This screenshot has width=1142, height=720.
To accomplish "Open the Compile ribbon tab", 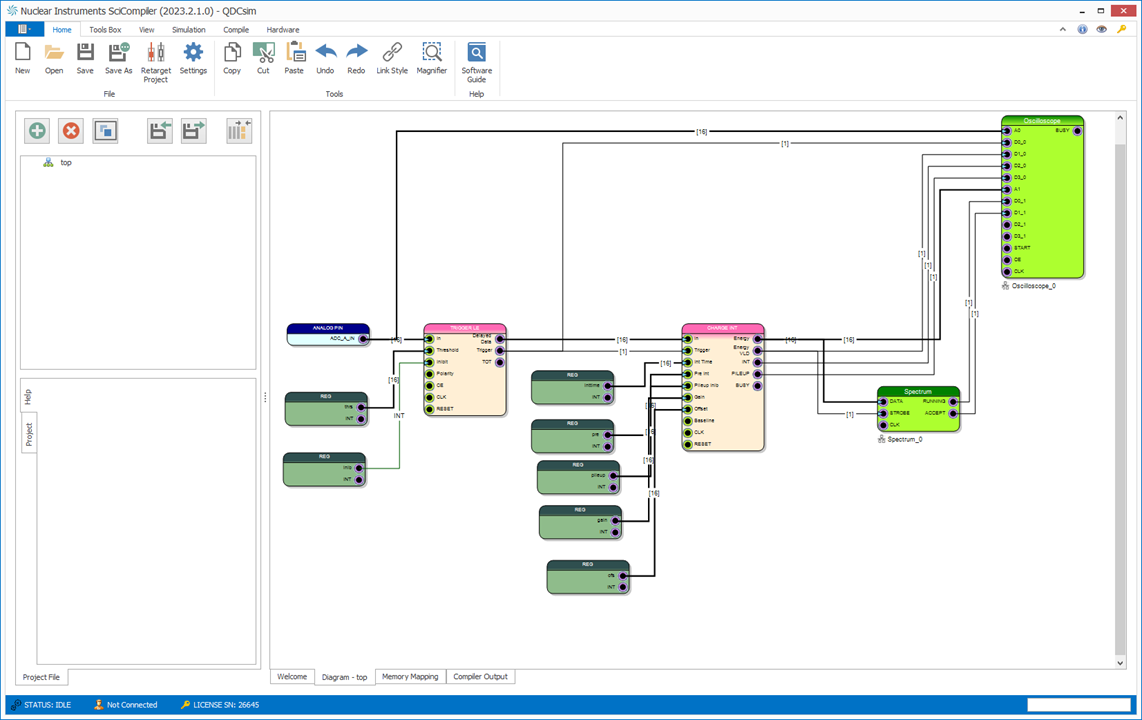I will coord(236,30).
